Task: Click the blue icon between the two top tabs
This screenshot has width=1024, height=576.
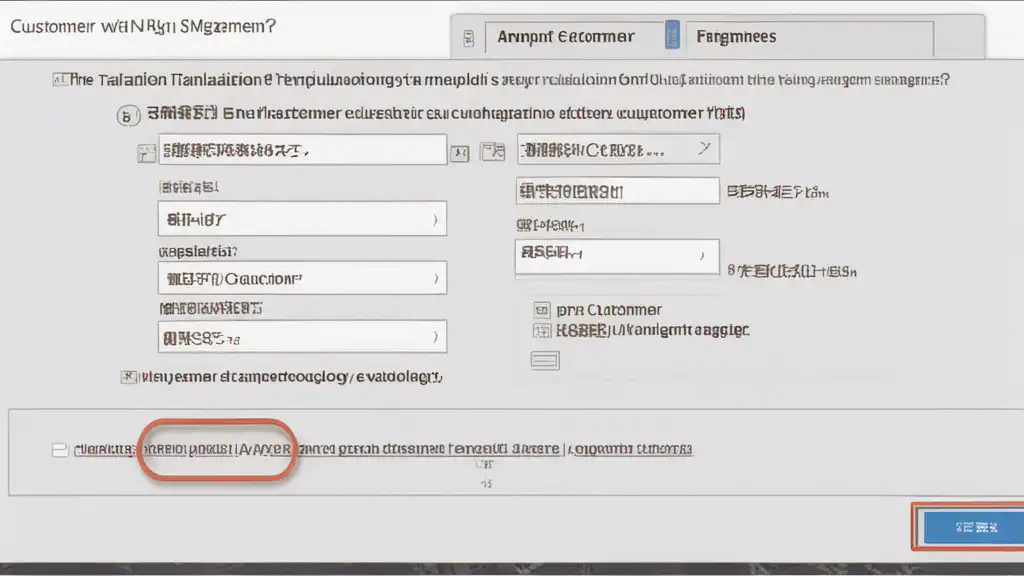Action: click(x=672, y=35)
